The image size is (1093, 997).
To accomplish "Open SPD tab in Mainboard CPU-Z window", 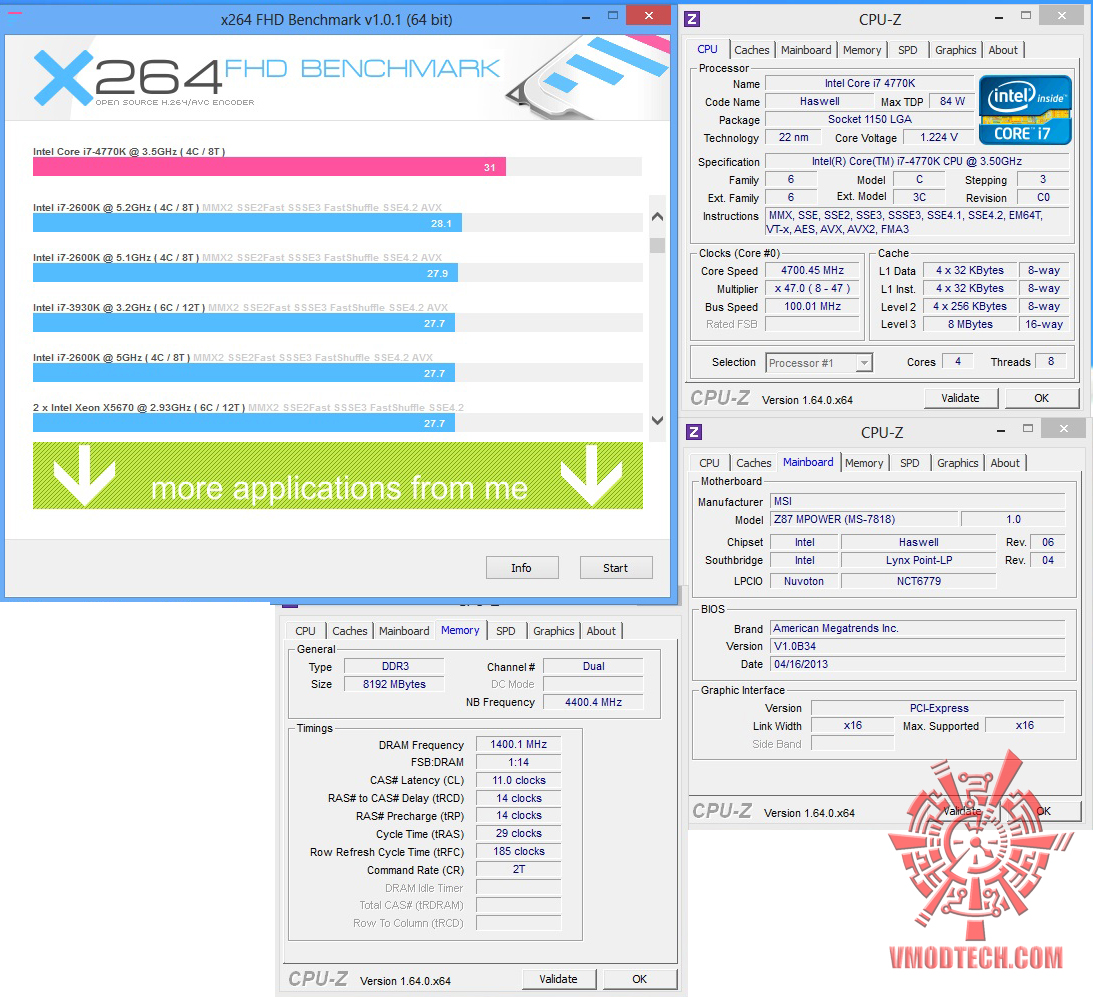I will (910, 463).
